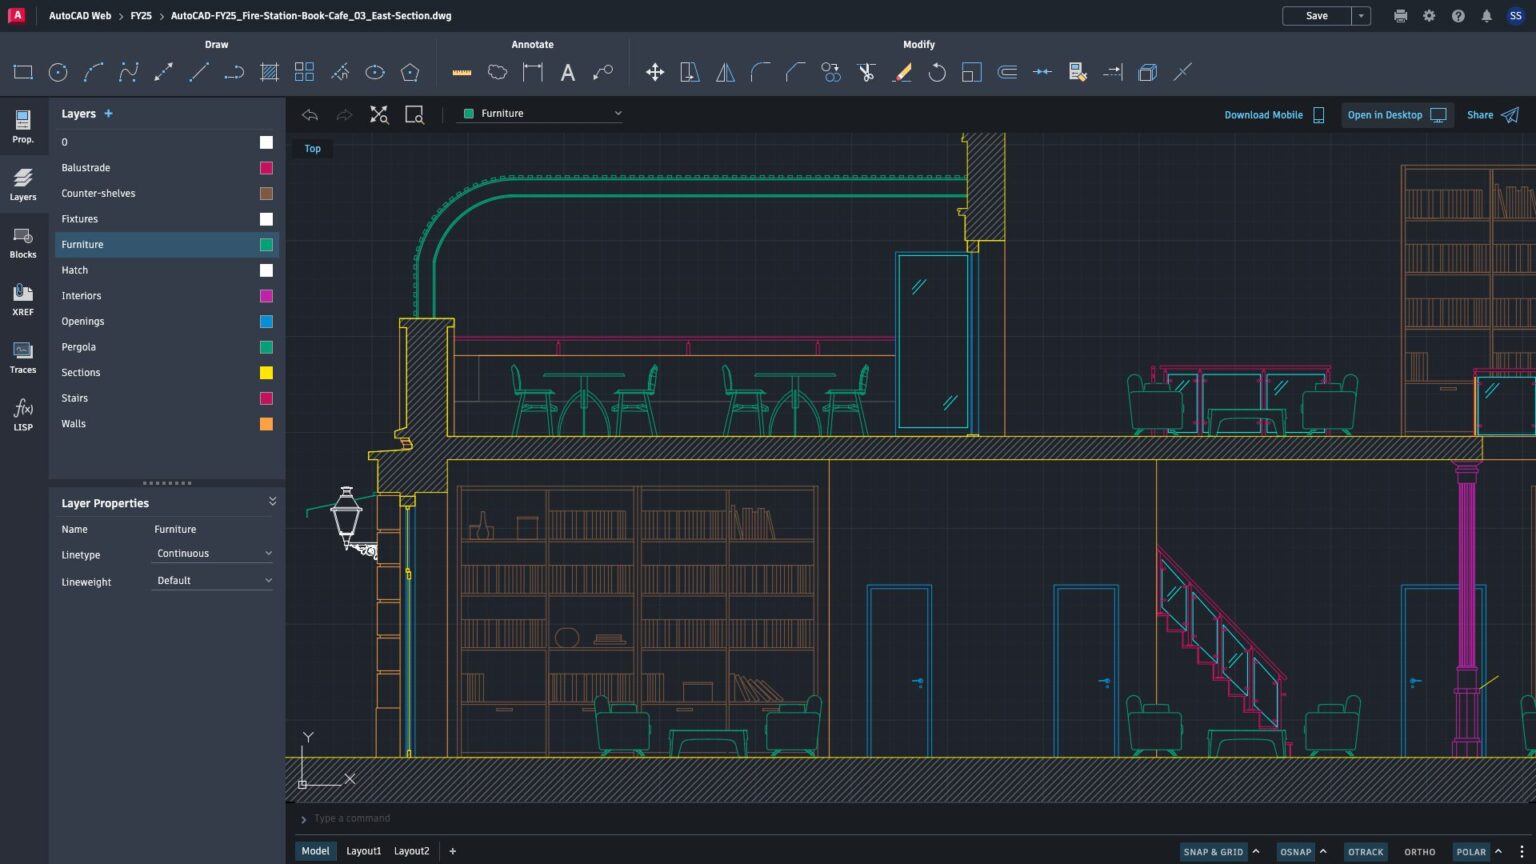Enable ORTHO mode
1536x864 pixels.
[x=1419, y=851]
